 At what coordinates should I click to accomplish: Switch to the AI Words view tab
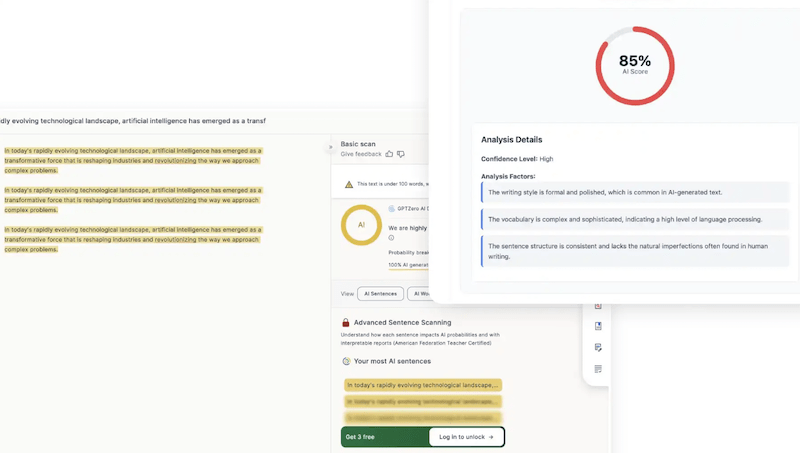(420, 294)
